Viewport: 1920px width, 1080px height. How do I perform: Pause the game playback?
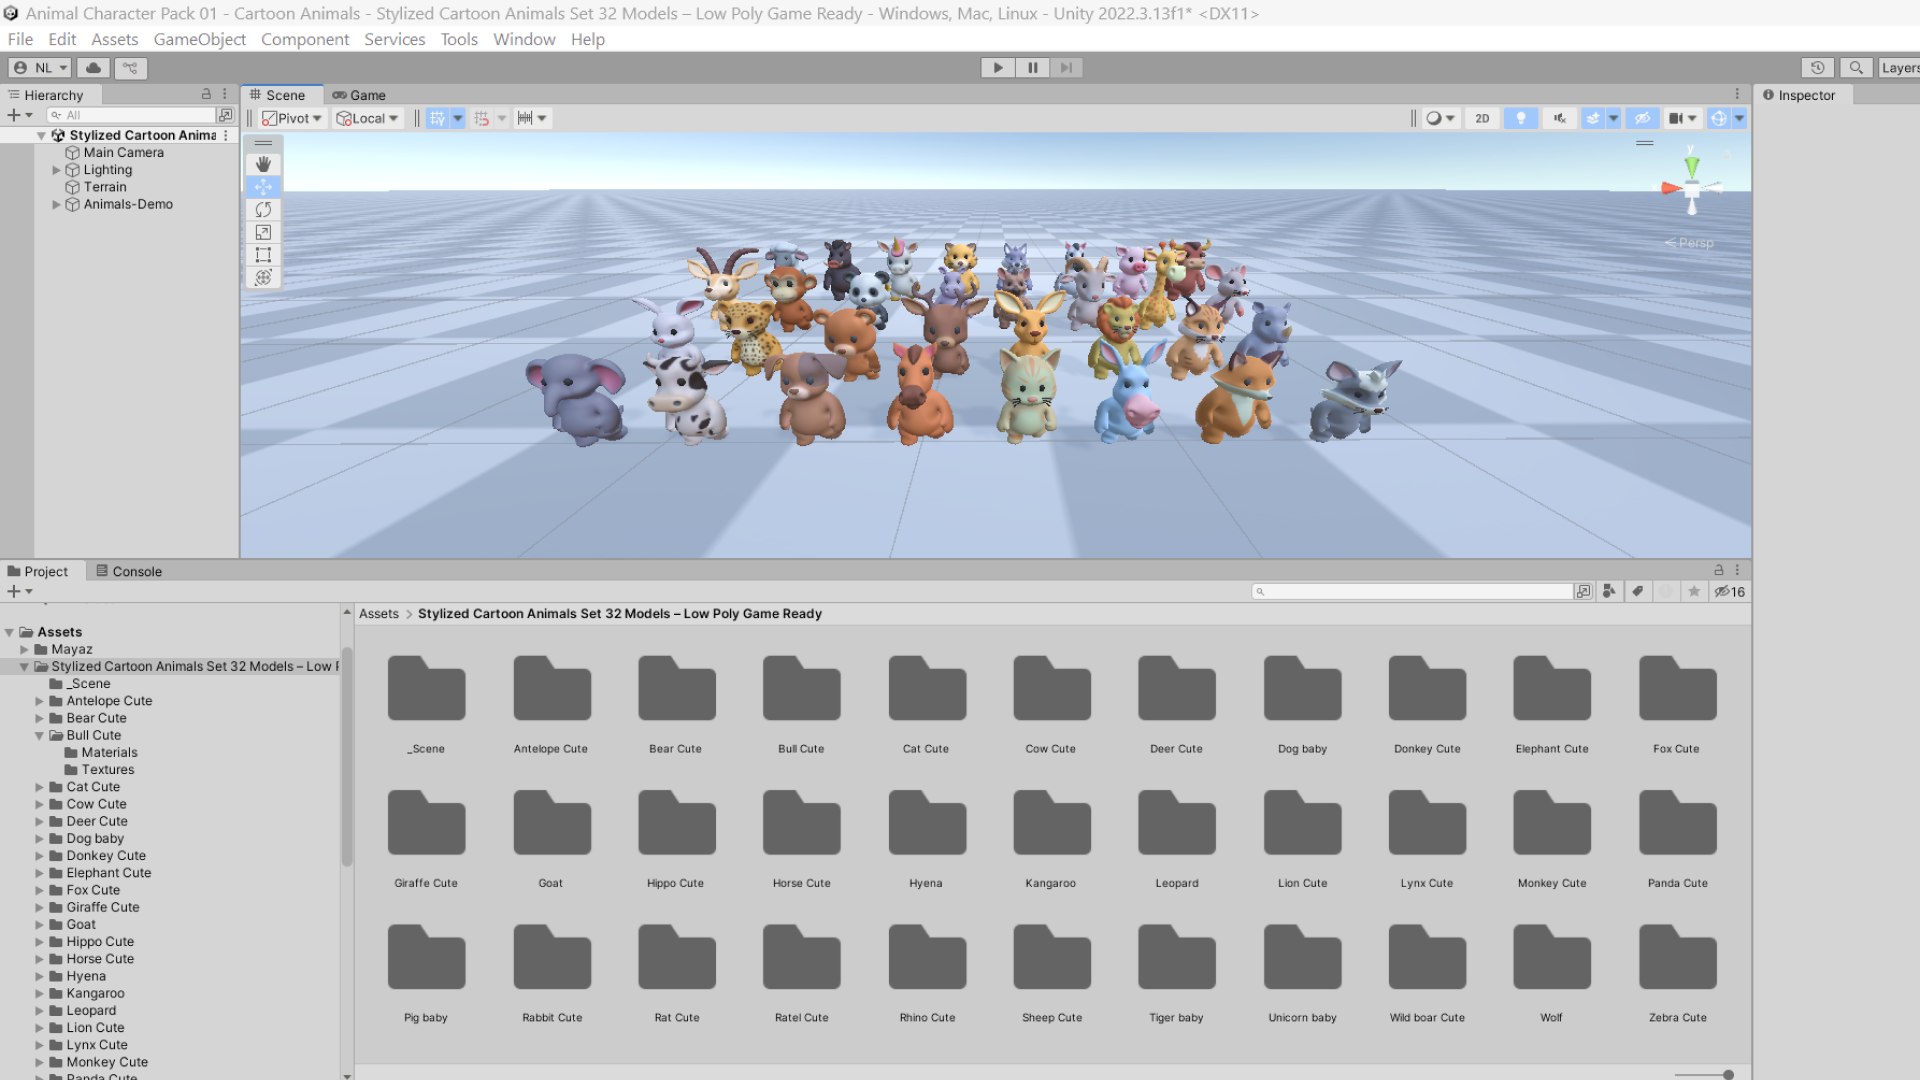click(x=1032, y=68)
